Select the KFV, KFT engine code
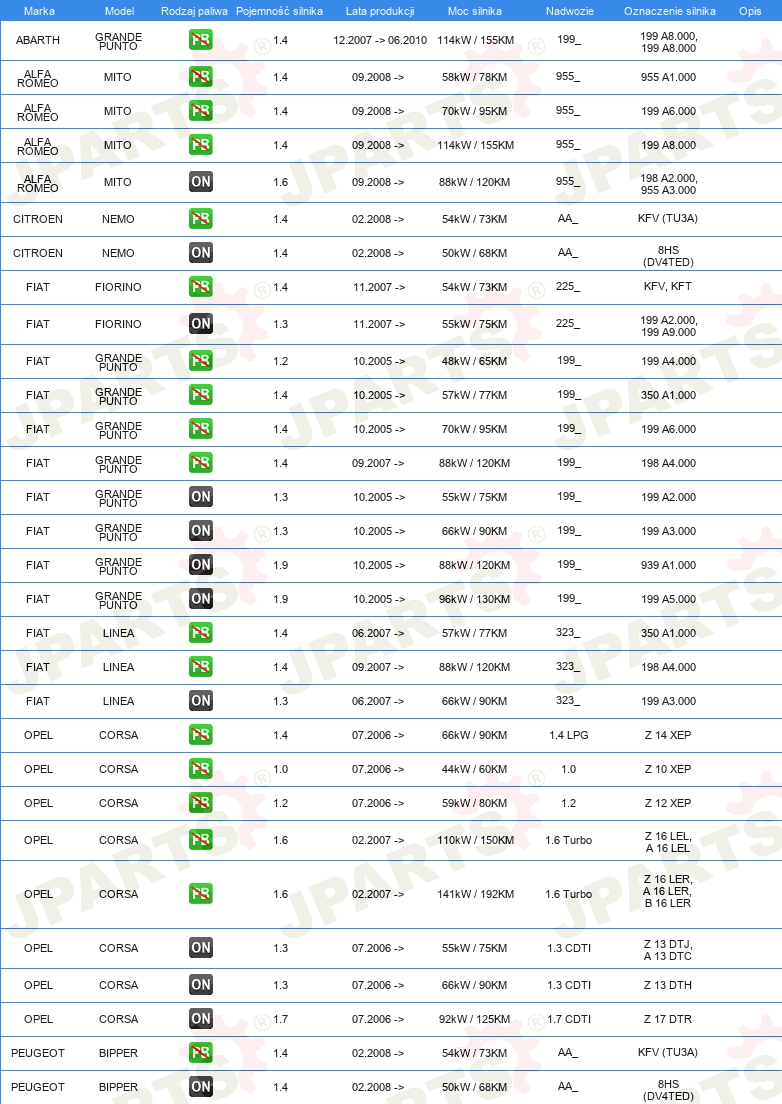 668,286
